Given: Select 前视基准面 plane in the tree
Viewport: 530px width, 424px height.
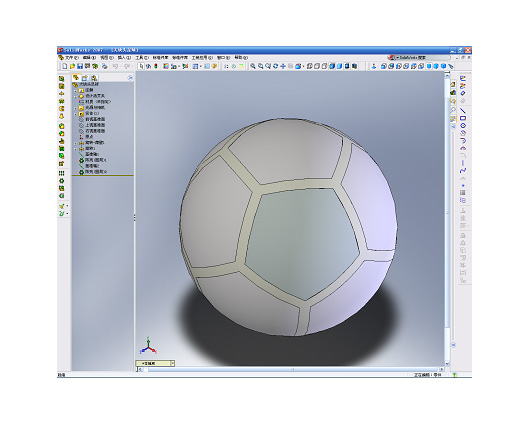Looking at the screenshot, I should pyautogui.click(x=92, y=119).
